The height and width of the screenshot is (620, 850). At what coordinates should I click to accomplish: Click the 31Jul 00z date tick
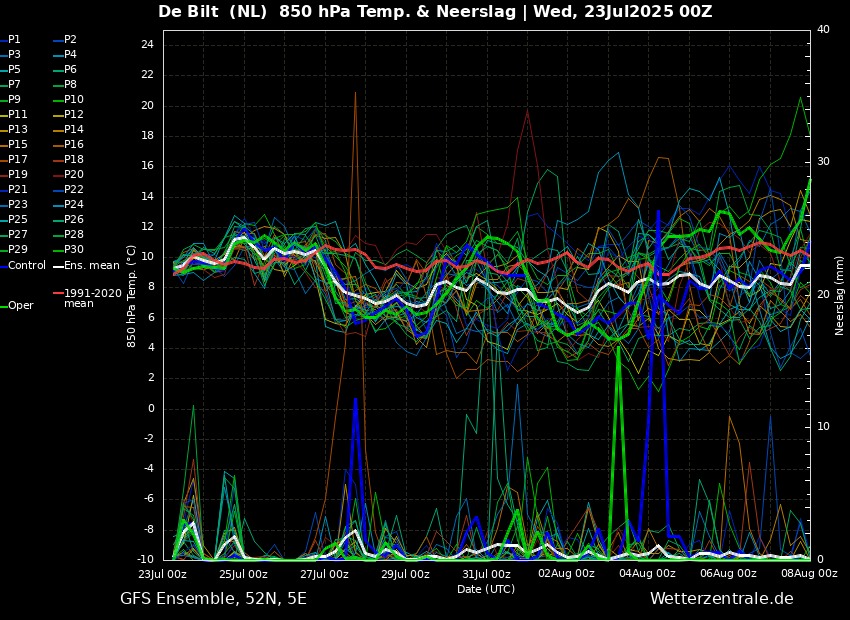[486, 574]
